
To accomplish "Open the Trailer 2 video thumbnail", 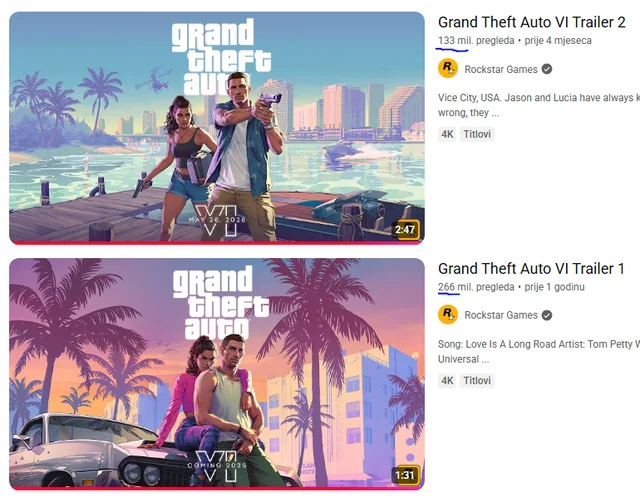I will 217,128.
